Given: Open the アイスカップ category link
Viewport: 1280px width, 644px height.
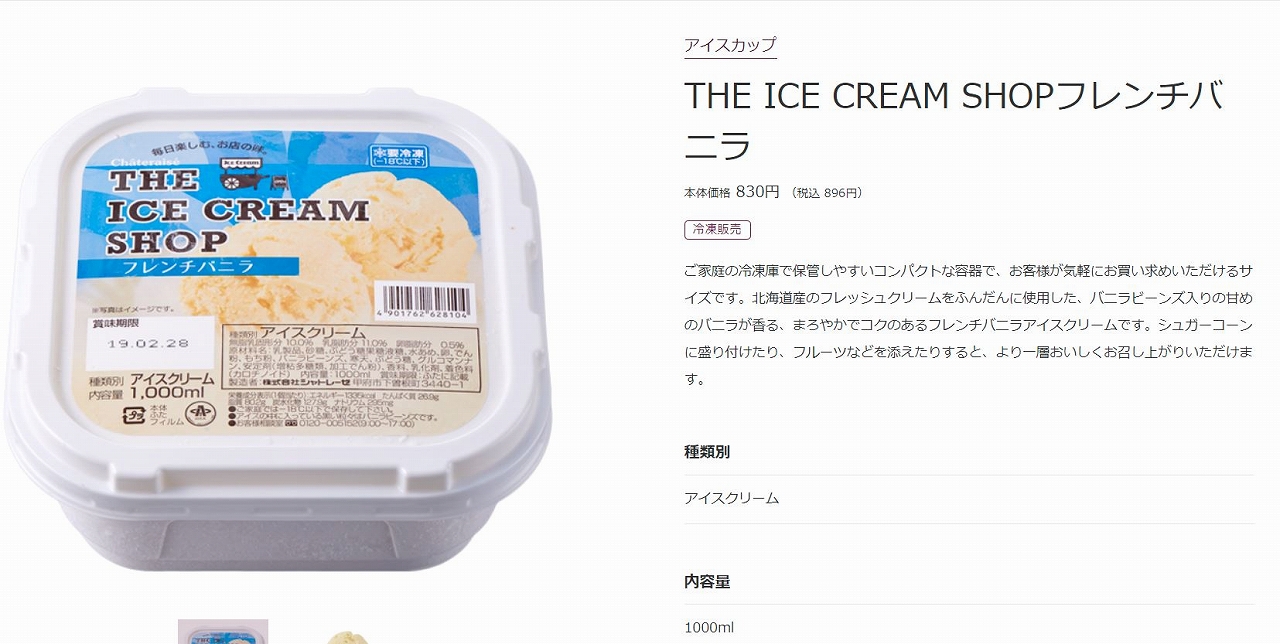Looking at the screenshot, I should [730, 45].
